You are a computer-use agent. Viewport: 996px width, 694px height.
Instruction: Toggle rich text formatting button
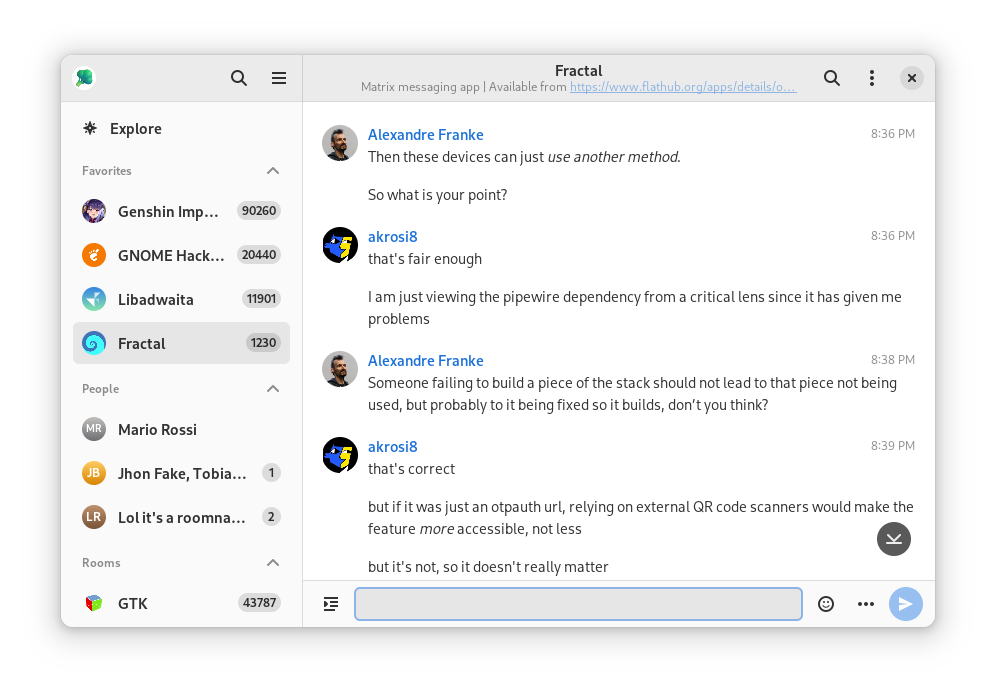click(331, 604)
